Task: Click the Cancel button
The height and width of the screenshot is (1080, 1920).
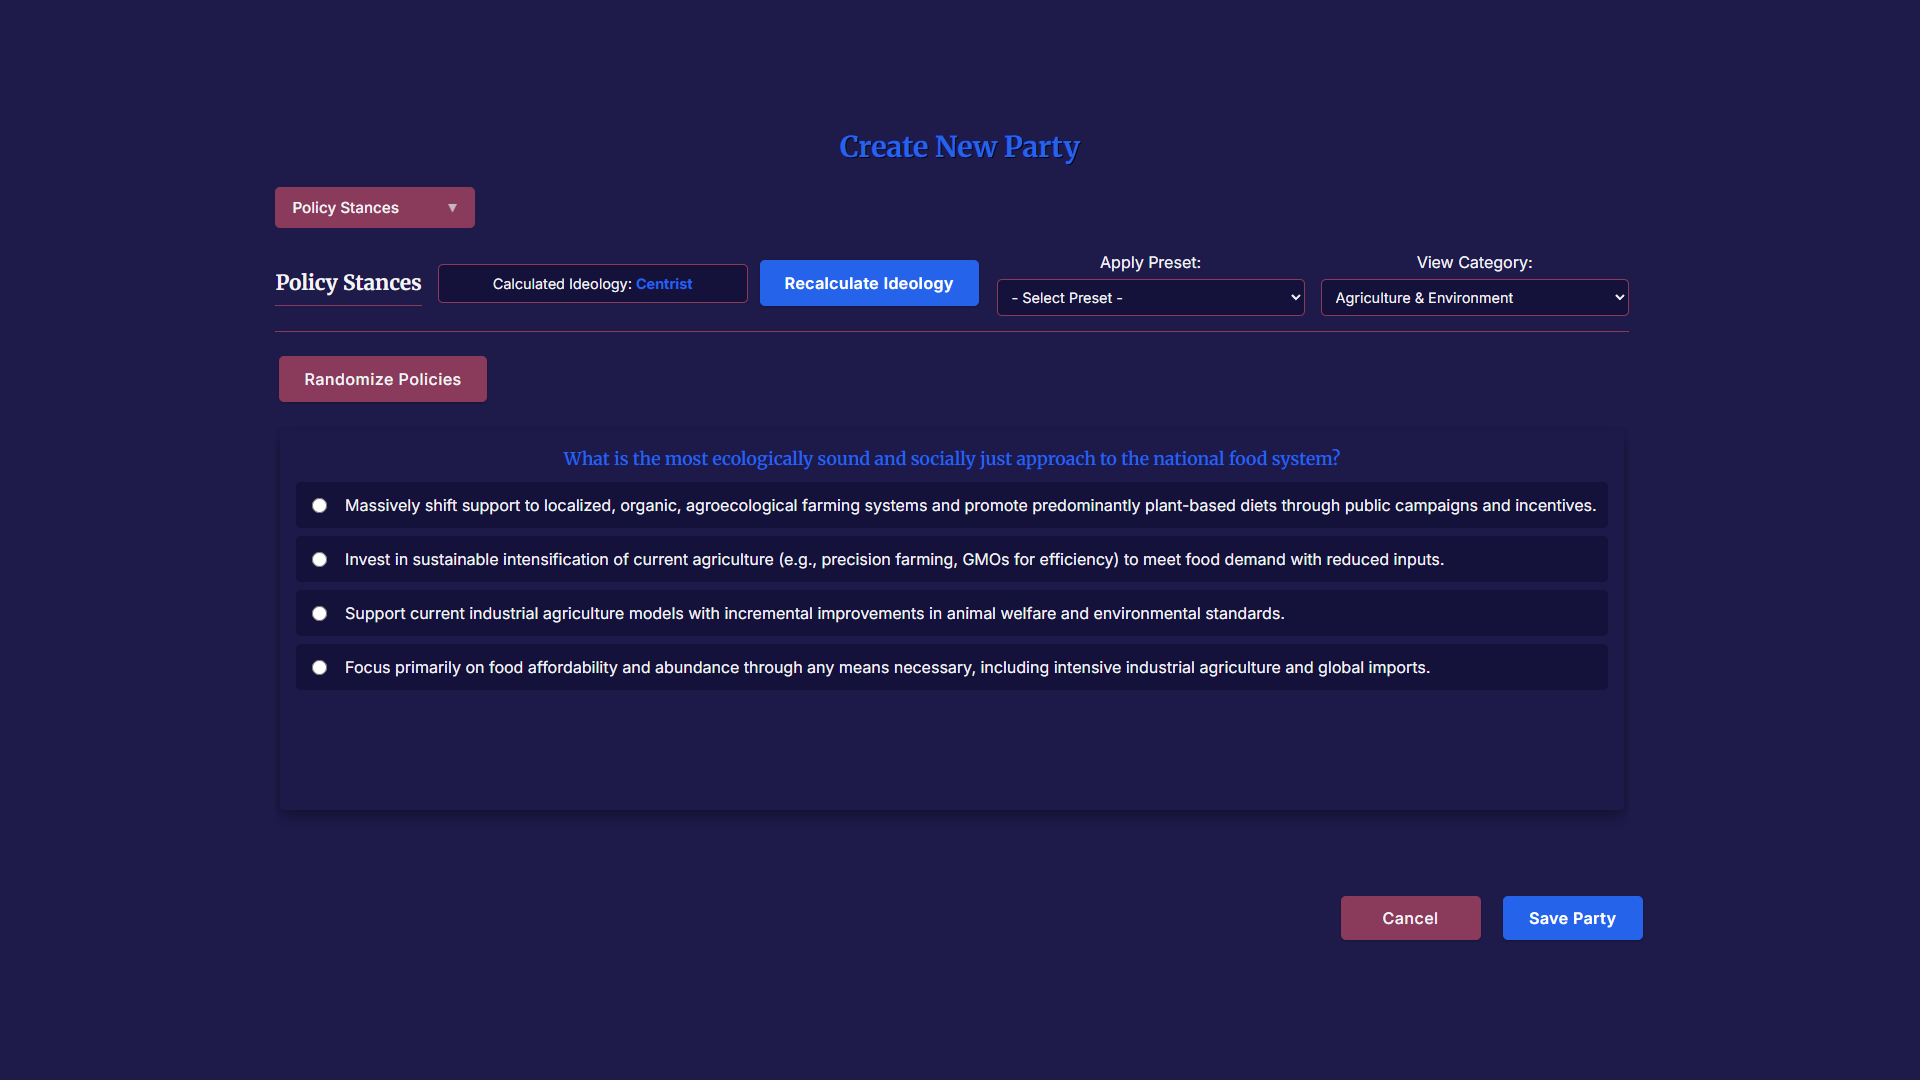Action: point(1409,918)
